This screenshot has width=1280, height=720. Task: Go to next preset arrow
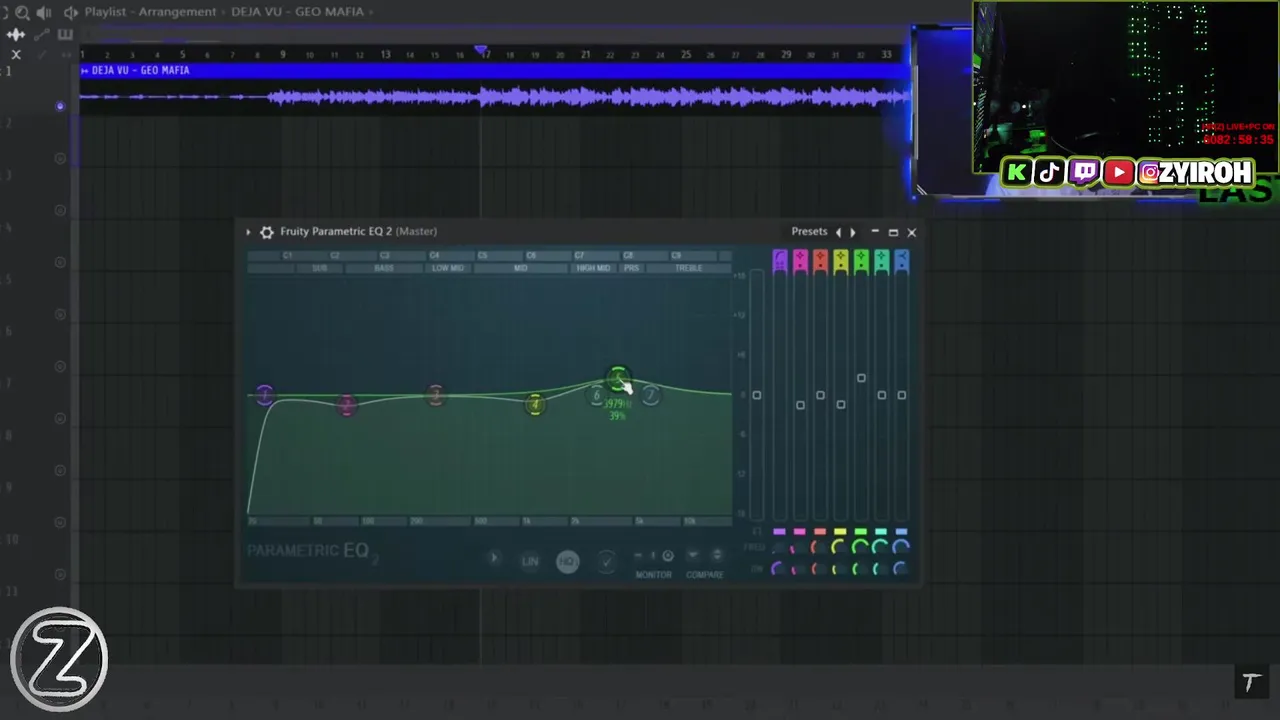(x=852, y=232)
